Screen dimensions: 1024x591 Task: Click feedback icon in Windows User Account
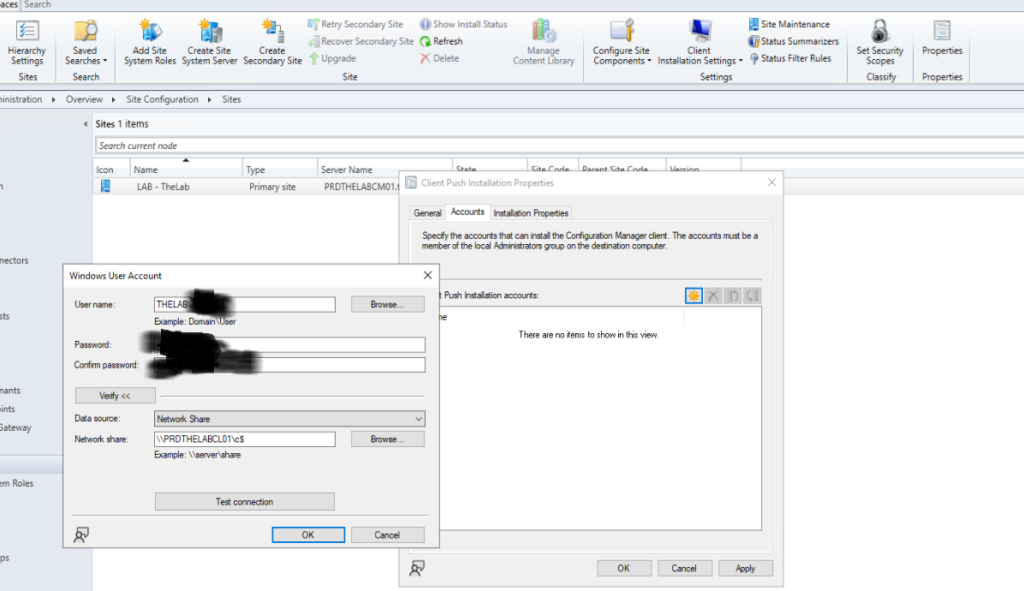81,535
